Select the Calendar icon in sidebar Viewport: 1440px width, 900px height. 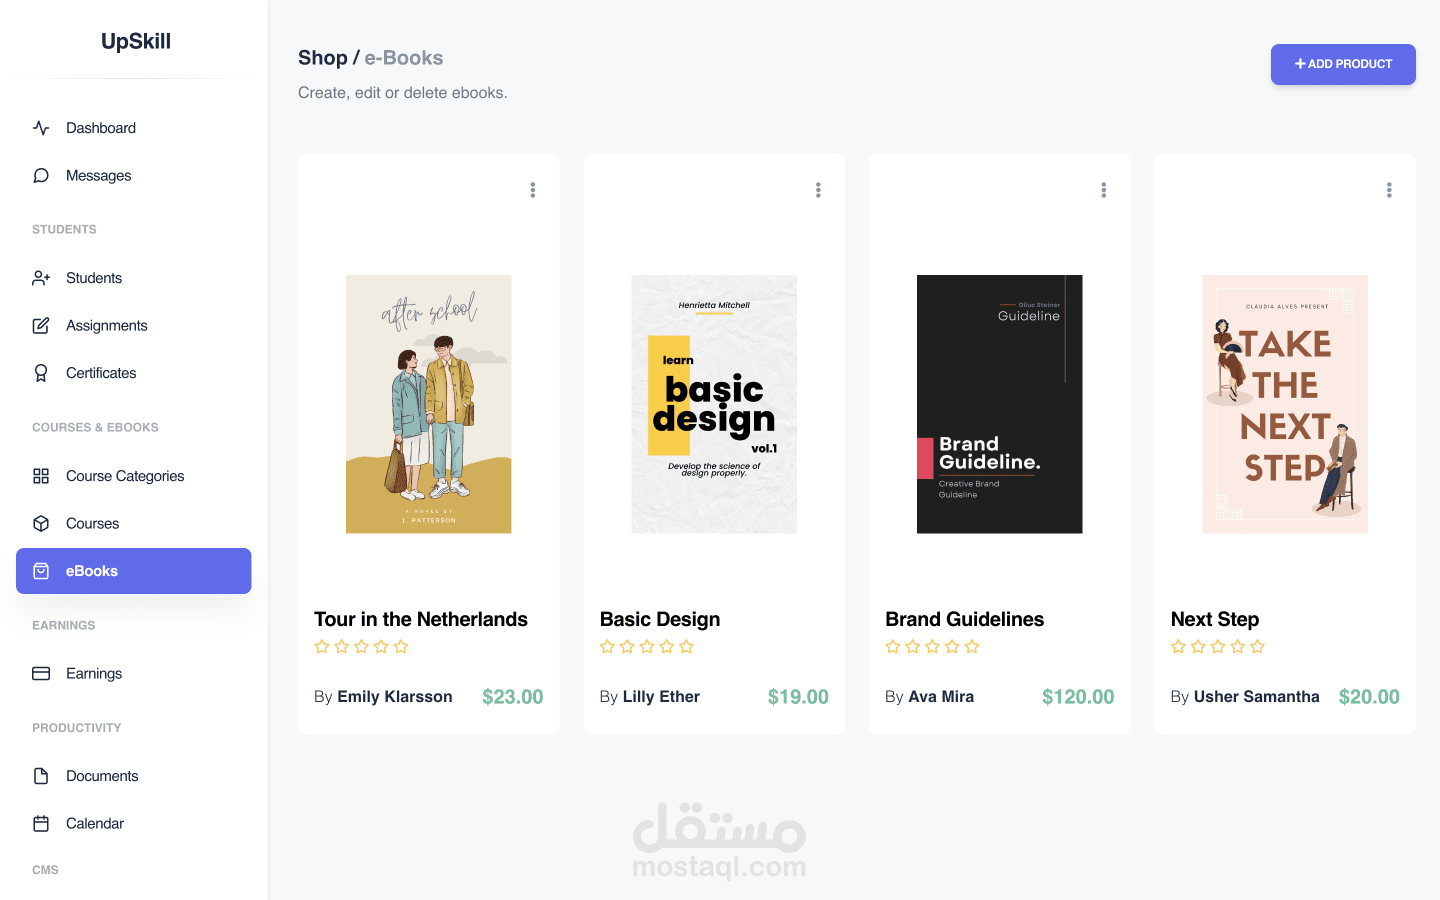(x=41, y=824)
